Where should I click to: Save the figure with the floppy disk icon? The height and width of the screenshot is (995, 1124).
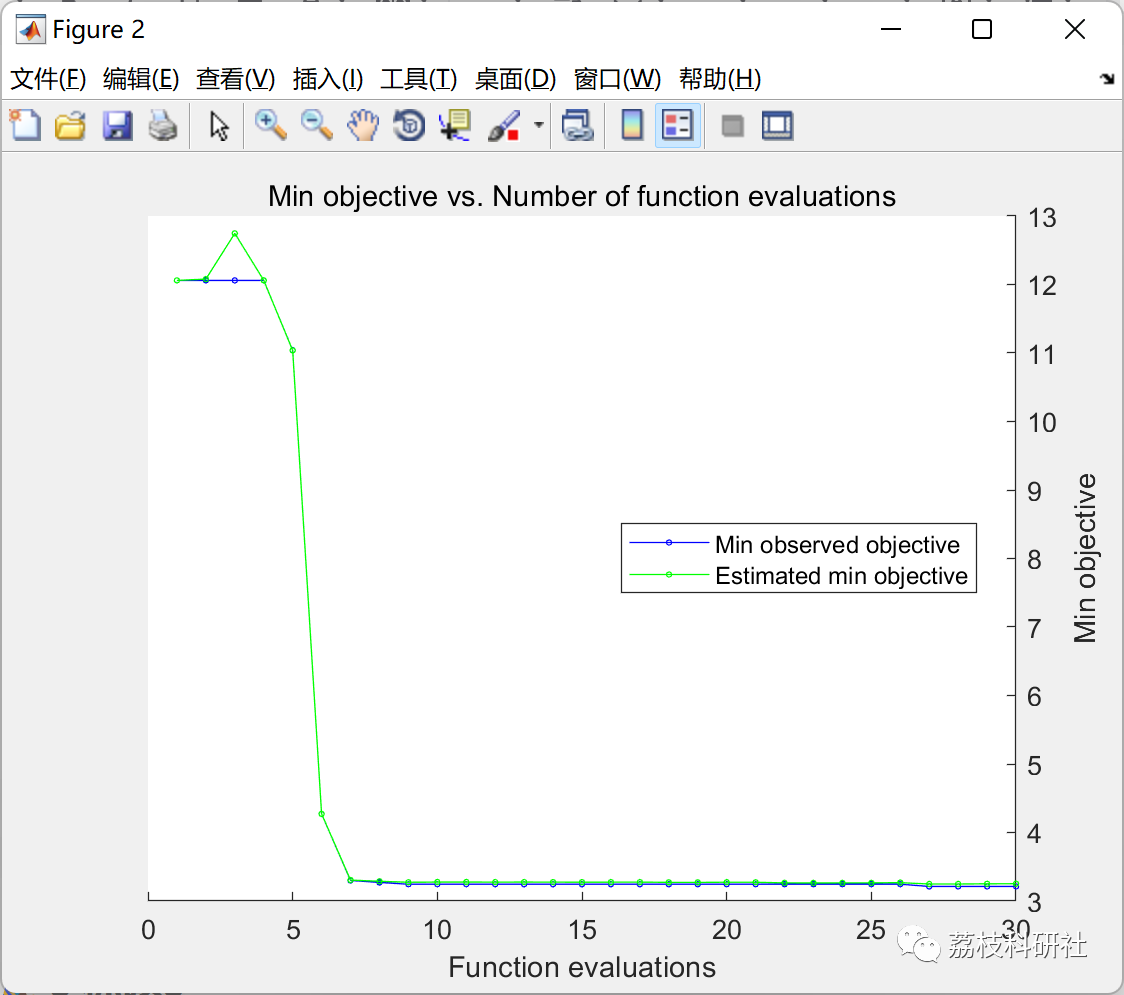click(x=117, y=125)
